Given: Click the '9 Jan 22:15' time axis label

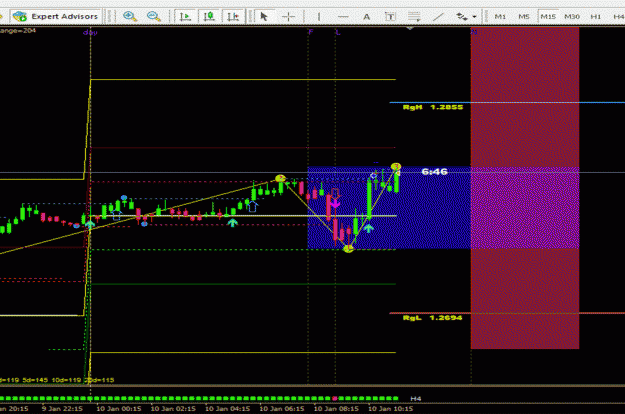Looking at the screenshot, I should tap(62, 409).
